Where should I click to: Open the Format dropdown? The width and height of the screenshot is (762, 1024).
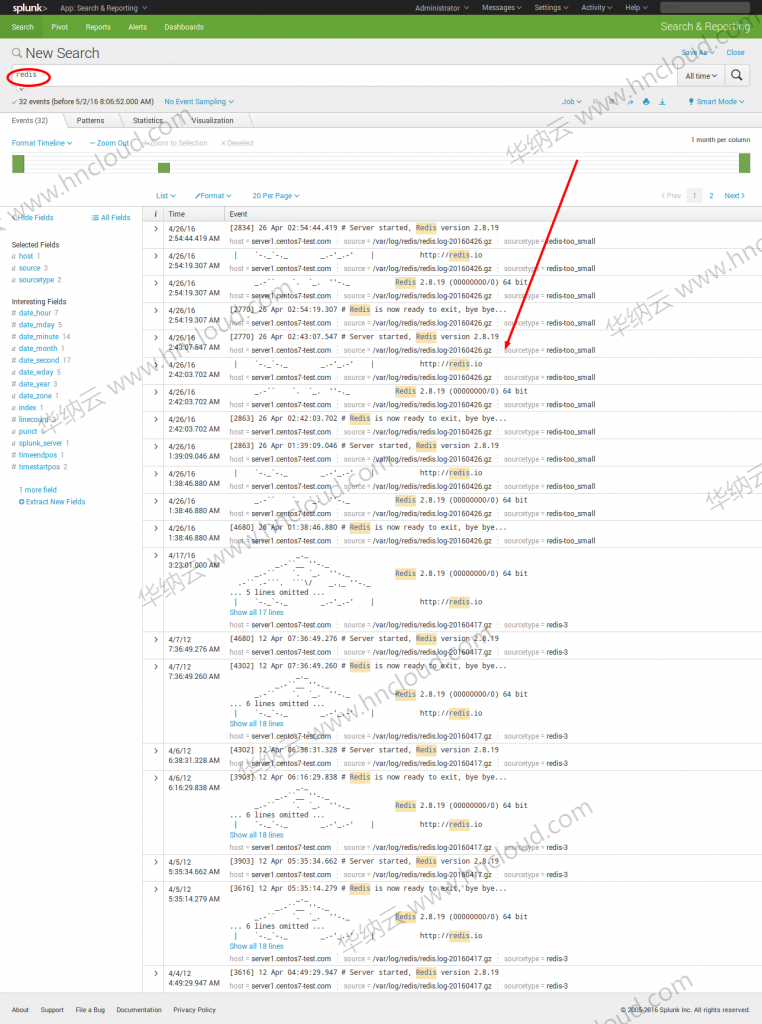(x=213, y=196)
